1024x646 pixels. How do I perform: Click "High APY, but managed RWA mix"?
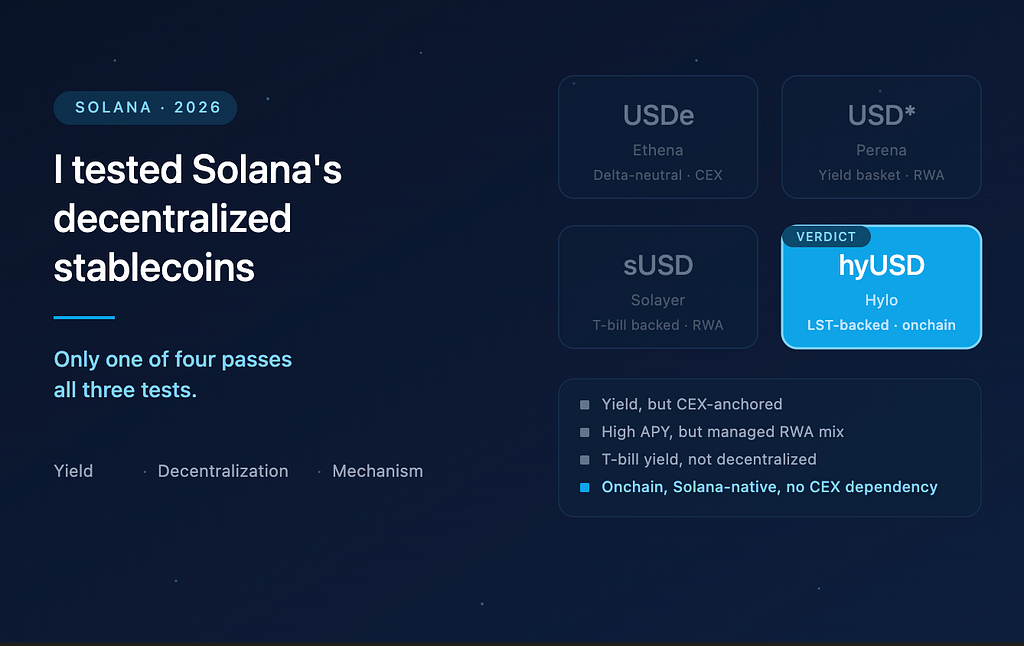722,432
